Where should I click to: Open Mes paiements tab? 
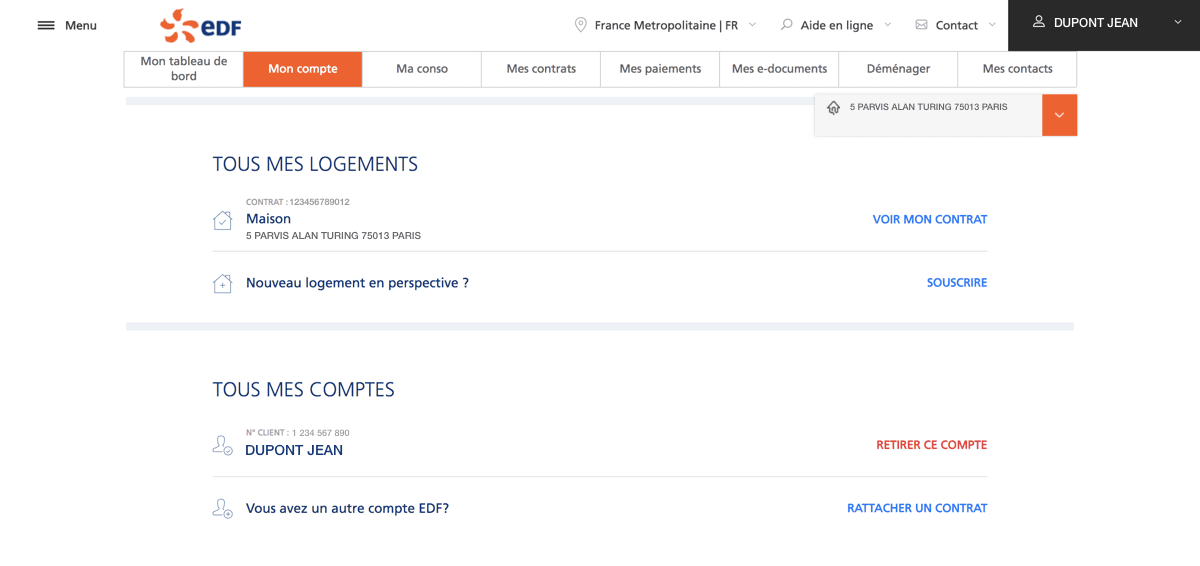660,69
